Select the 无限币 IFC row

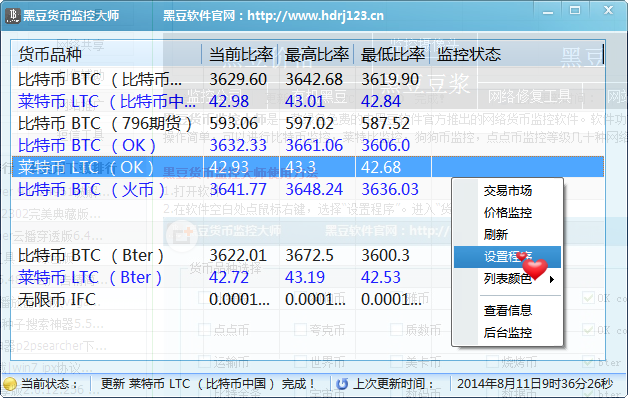point(308,300)
